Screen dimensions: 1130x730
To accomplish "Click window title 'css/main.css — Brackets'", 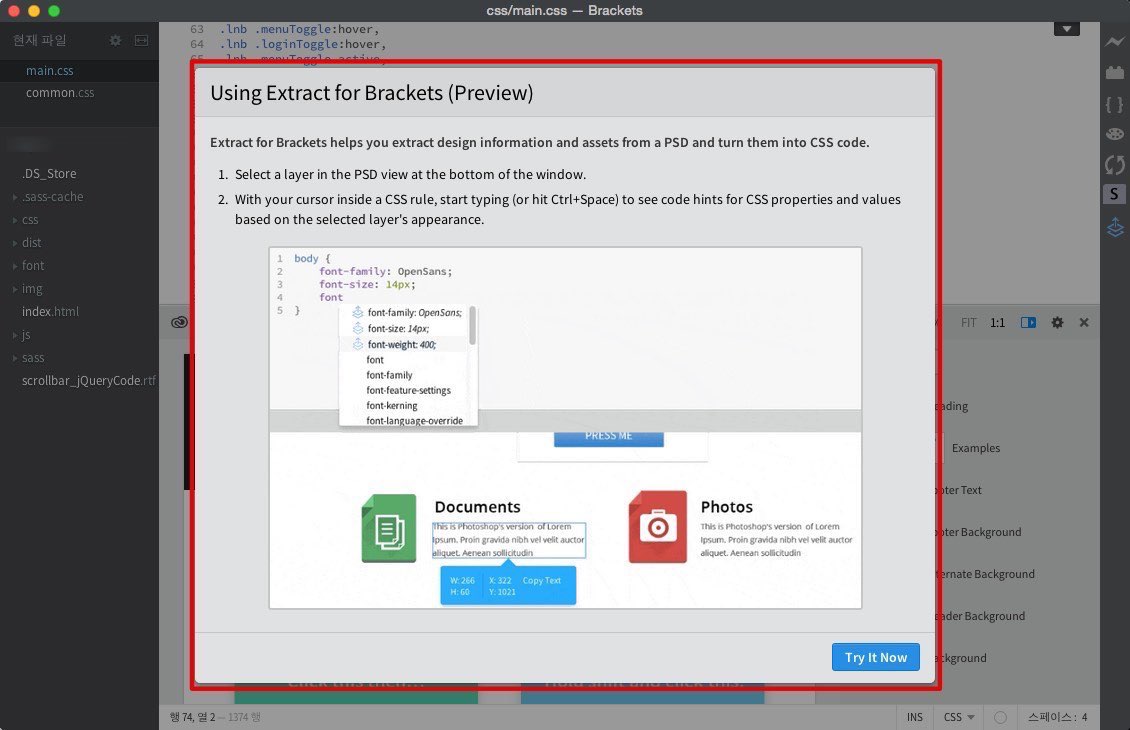I will (564, 11).
